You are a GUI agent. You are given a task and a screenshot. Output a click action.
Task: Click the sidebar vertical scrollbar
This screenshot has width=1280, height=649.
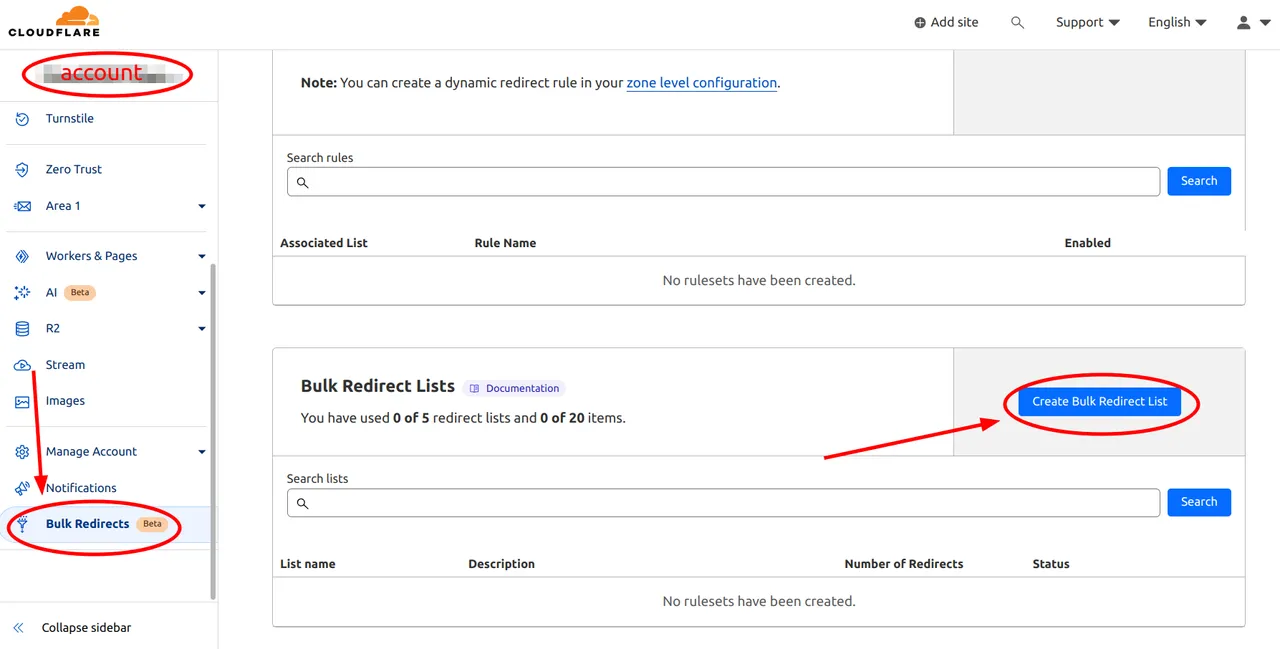pos(212,430)
